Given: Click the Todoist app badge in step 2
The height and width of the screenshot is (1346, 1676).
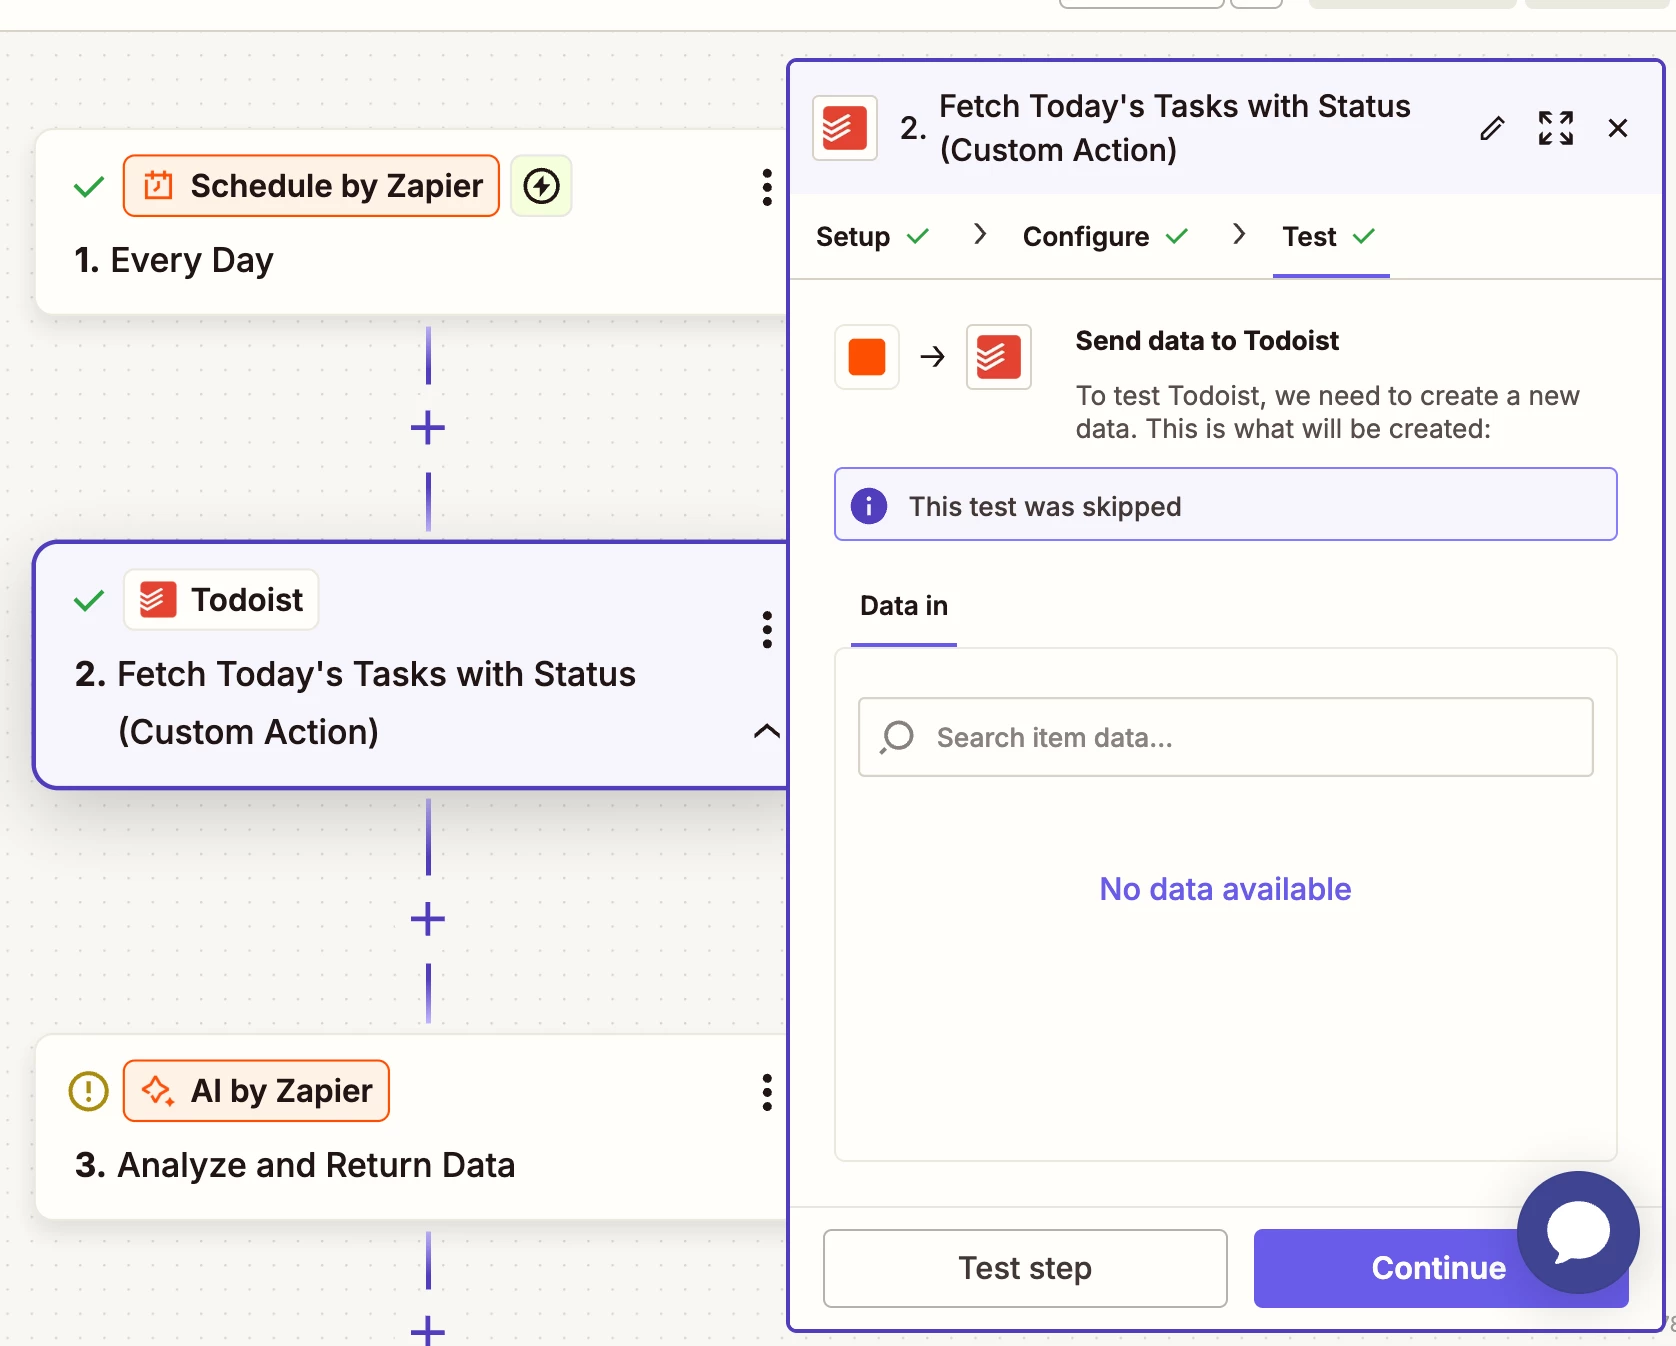Looking at the screenshot, I should coord(221,600).
